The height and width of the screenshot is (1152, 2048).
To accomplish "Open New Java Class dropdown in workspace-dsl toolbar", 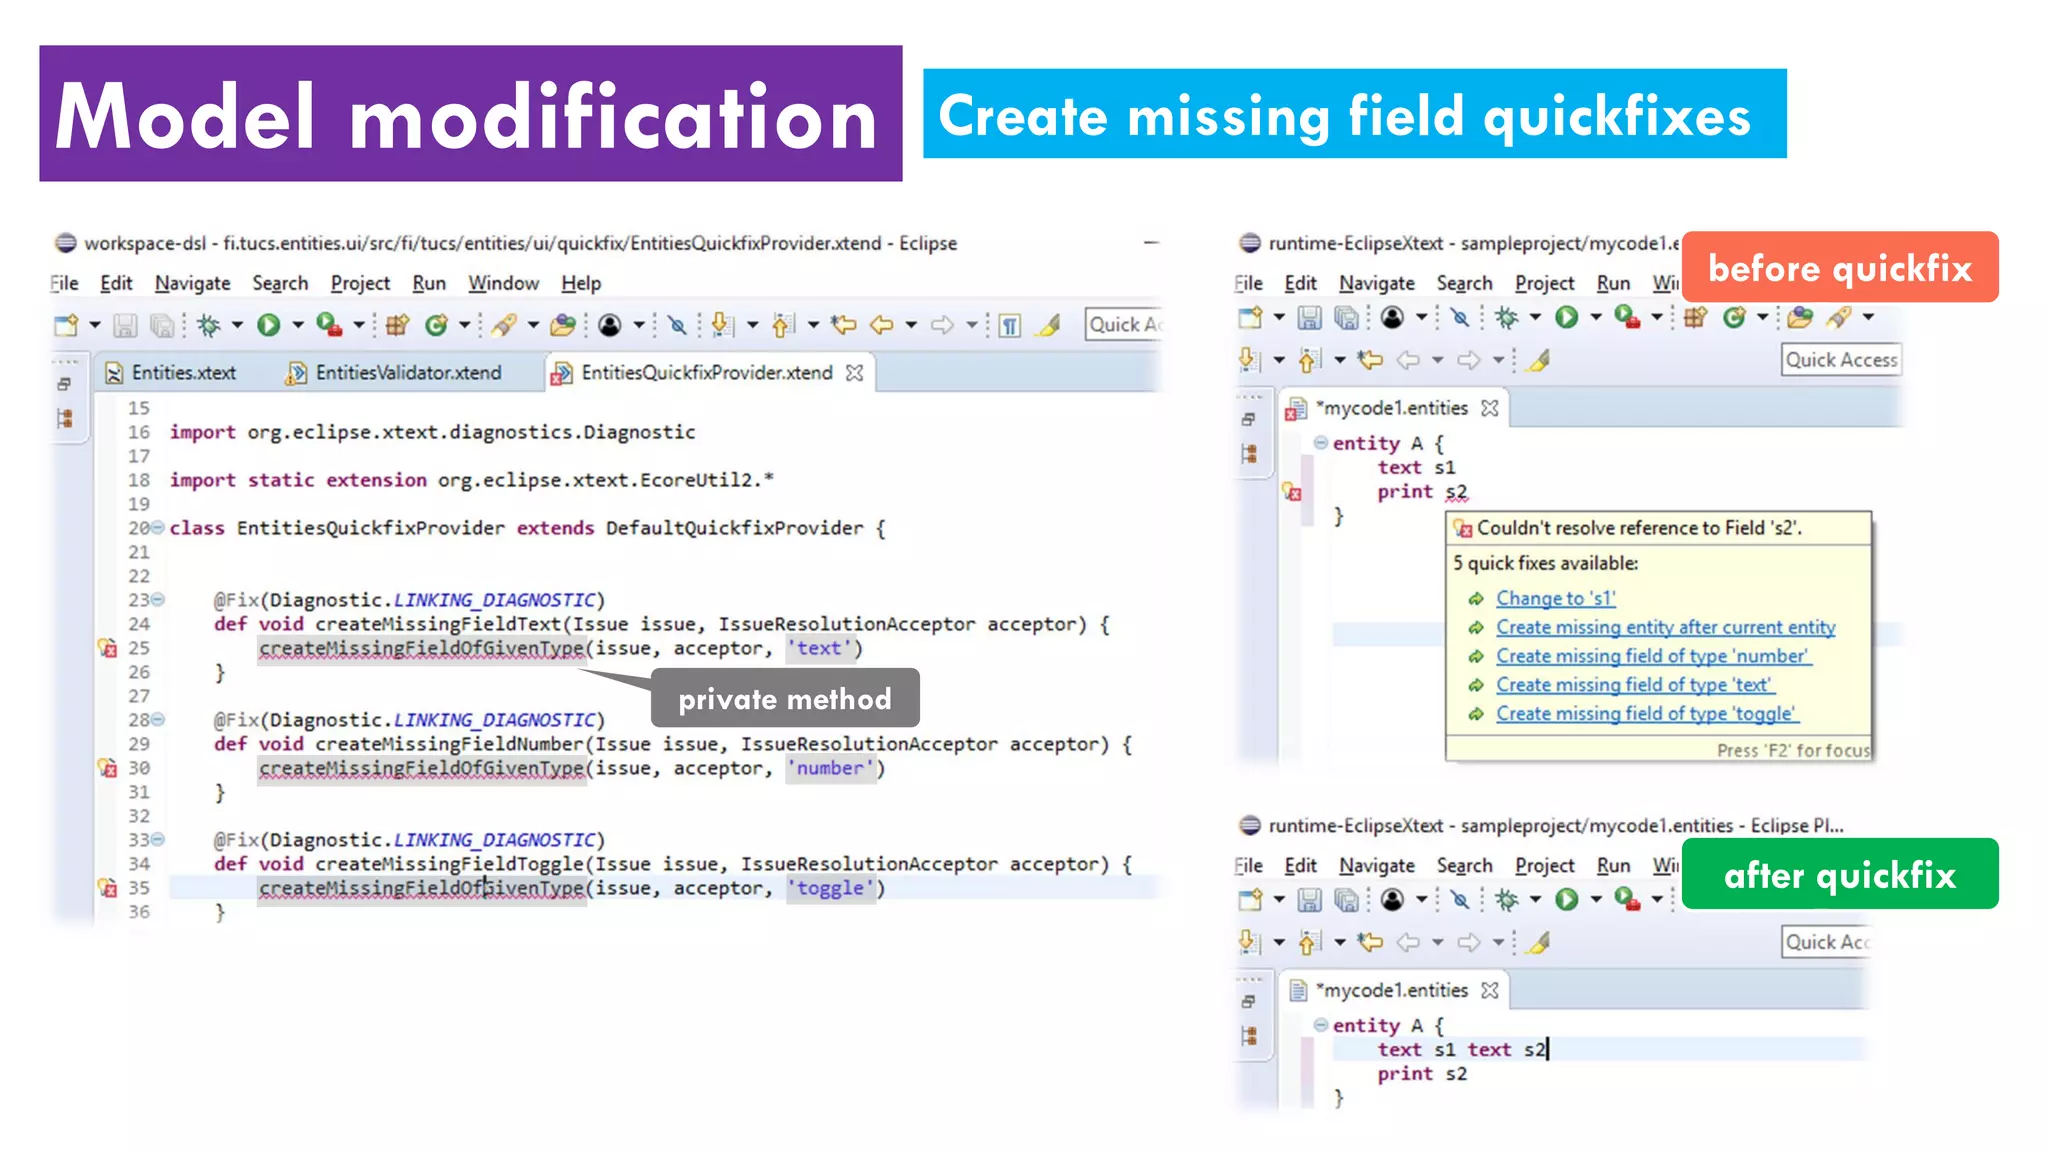I will pos(464,325).
